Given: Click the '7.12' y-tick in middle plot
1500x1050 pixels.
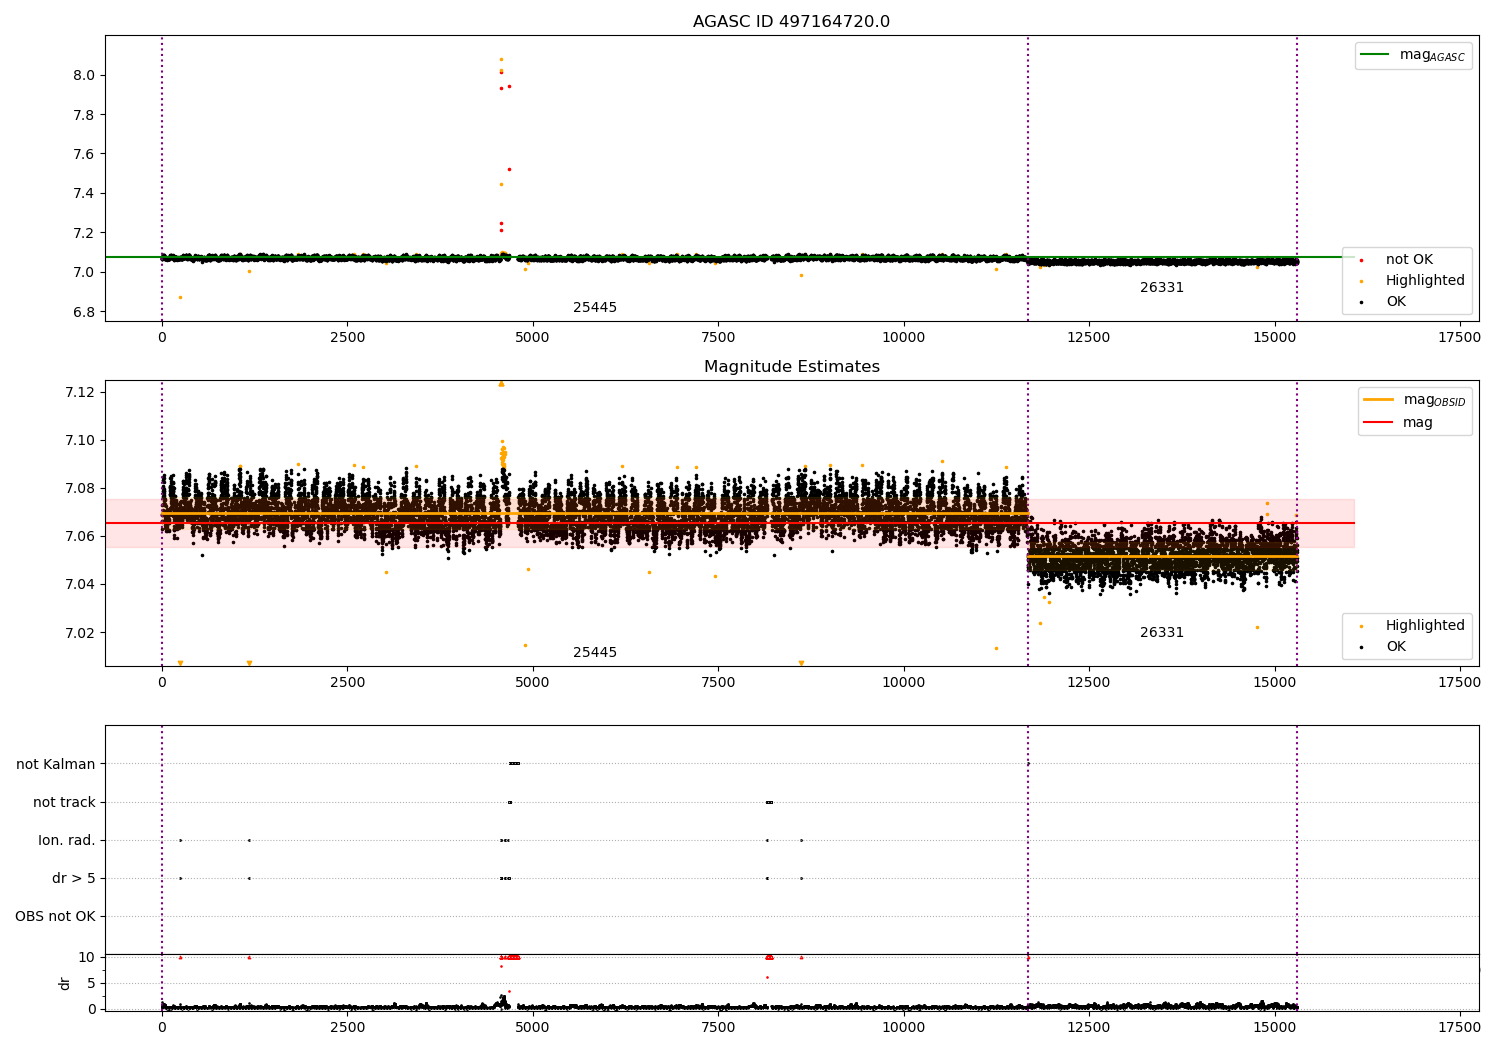Looking at the screenshot, I should pyautogui.click(x=79, y=392).
